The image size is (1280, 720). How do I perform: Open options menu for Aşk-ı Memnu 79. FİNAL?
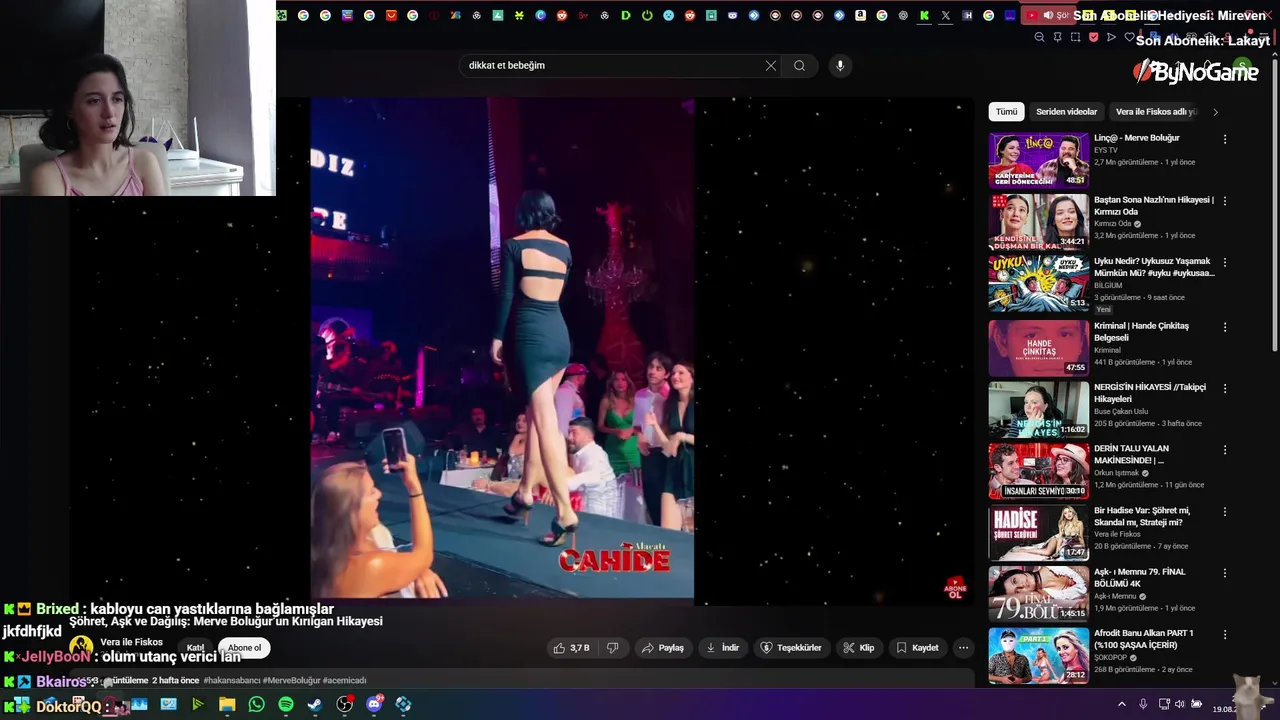[x=1225, y=573]
